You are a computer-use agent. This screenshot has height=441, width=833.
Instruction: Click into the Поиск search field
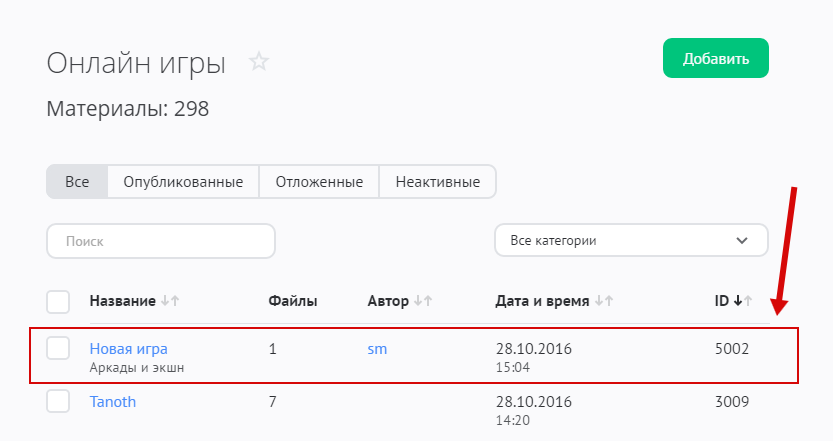point(160,241)
